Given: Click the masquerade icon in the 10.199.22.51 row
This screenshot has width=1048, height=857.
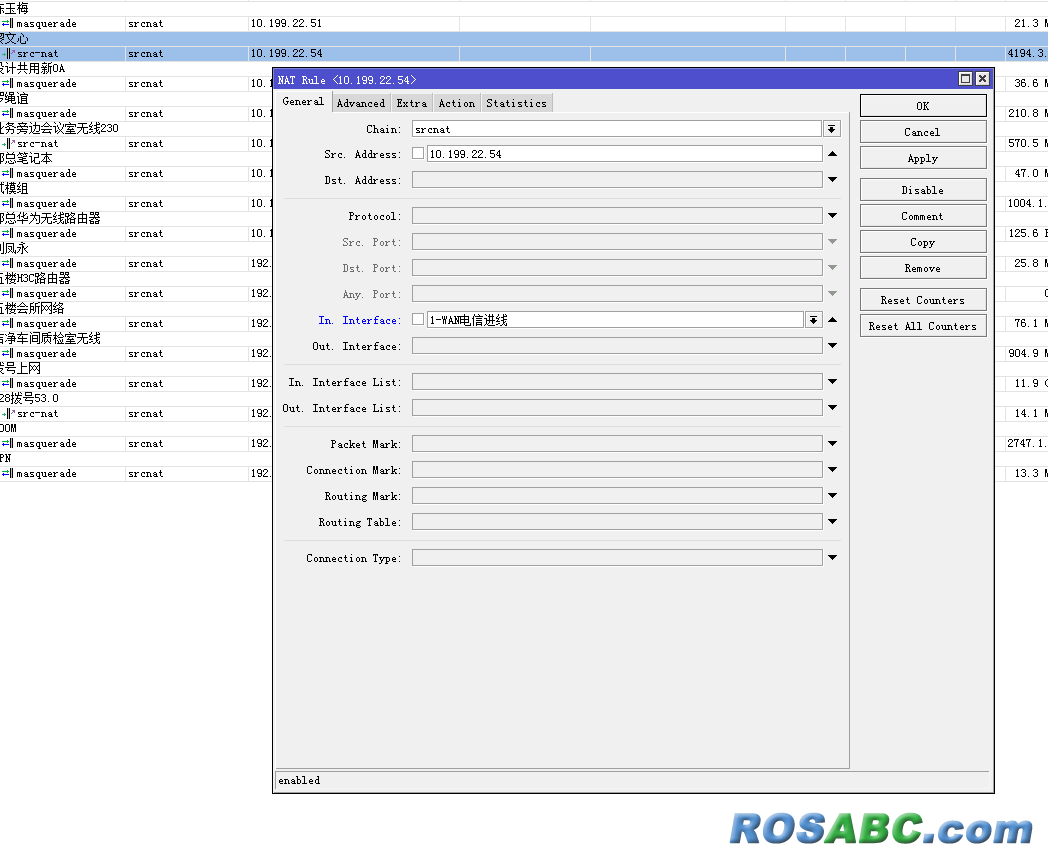Looking at the screenshot, I should click(x=7, y=23).
